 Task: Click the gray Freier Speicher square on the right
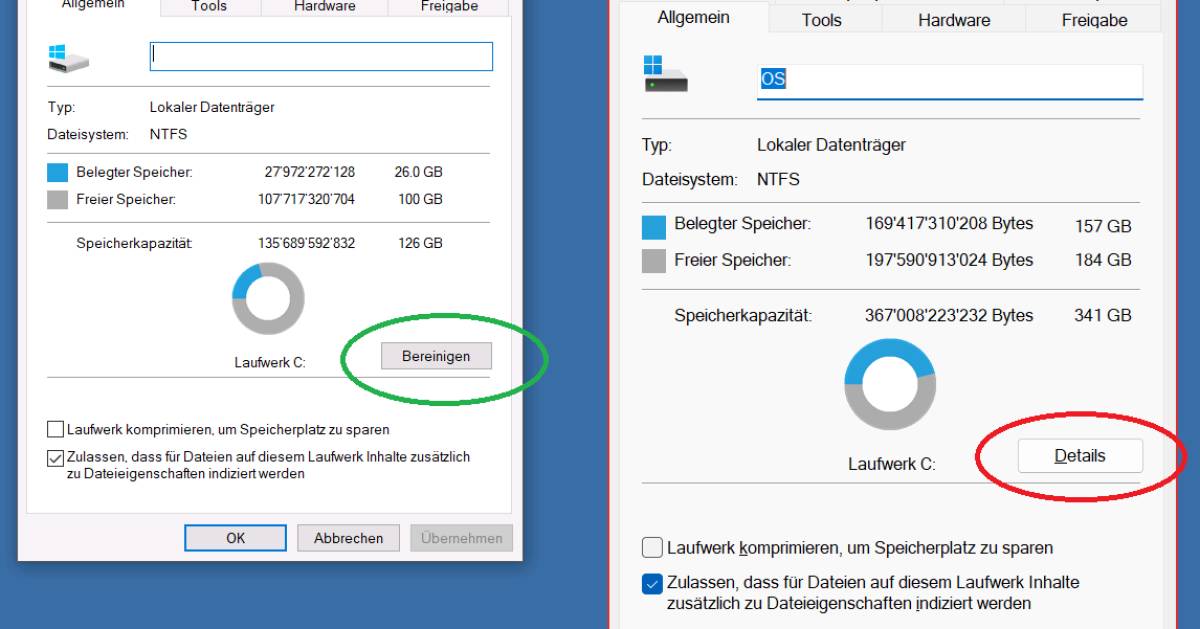[x=652, y=260]
